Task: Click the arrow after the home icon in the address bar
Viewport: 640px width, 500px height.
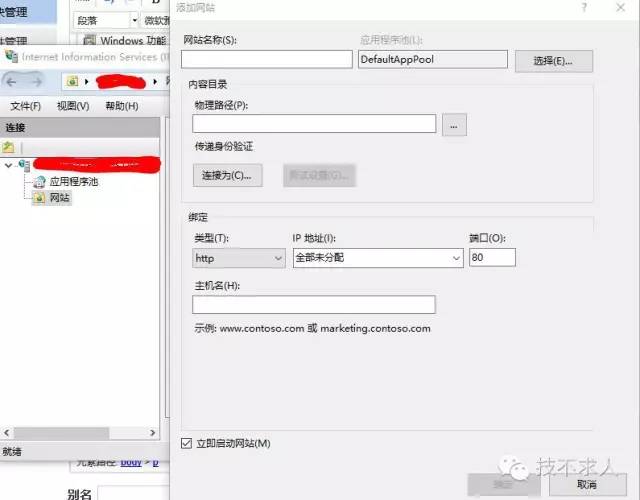Action: click(x=87, y=82)
